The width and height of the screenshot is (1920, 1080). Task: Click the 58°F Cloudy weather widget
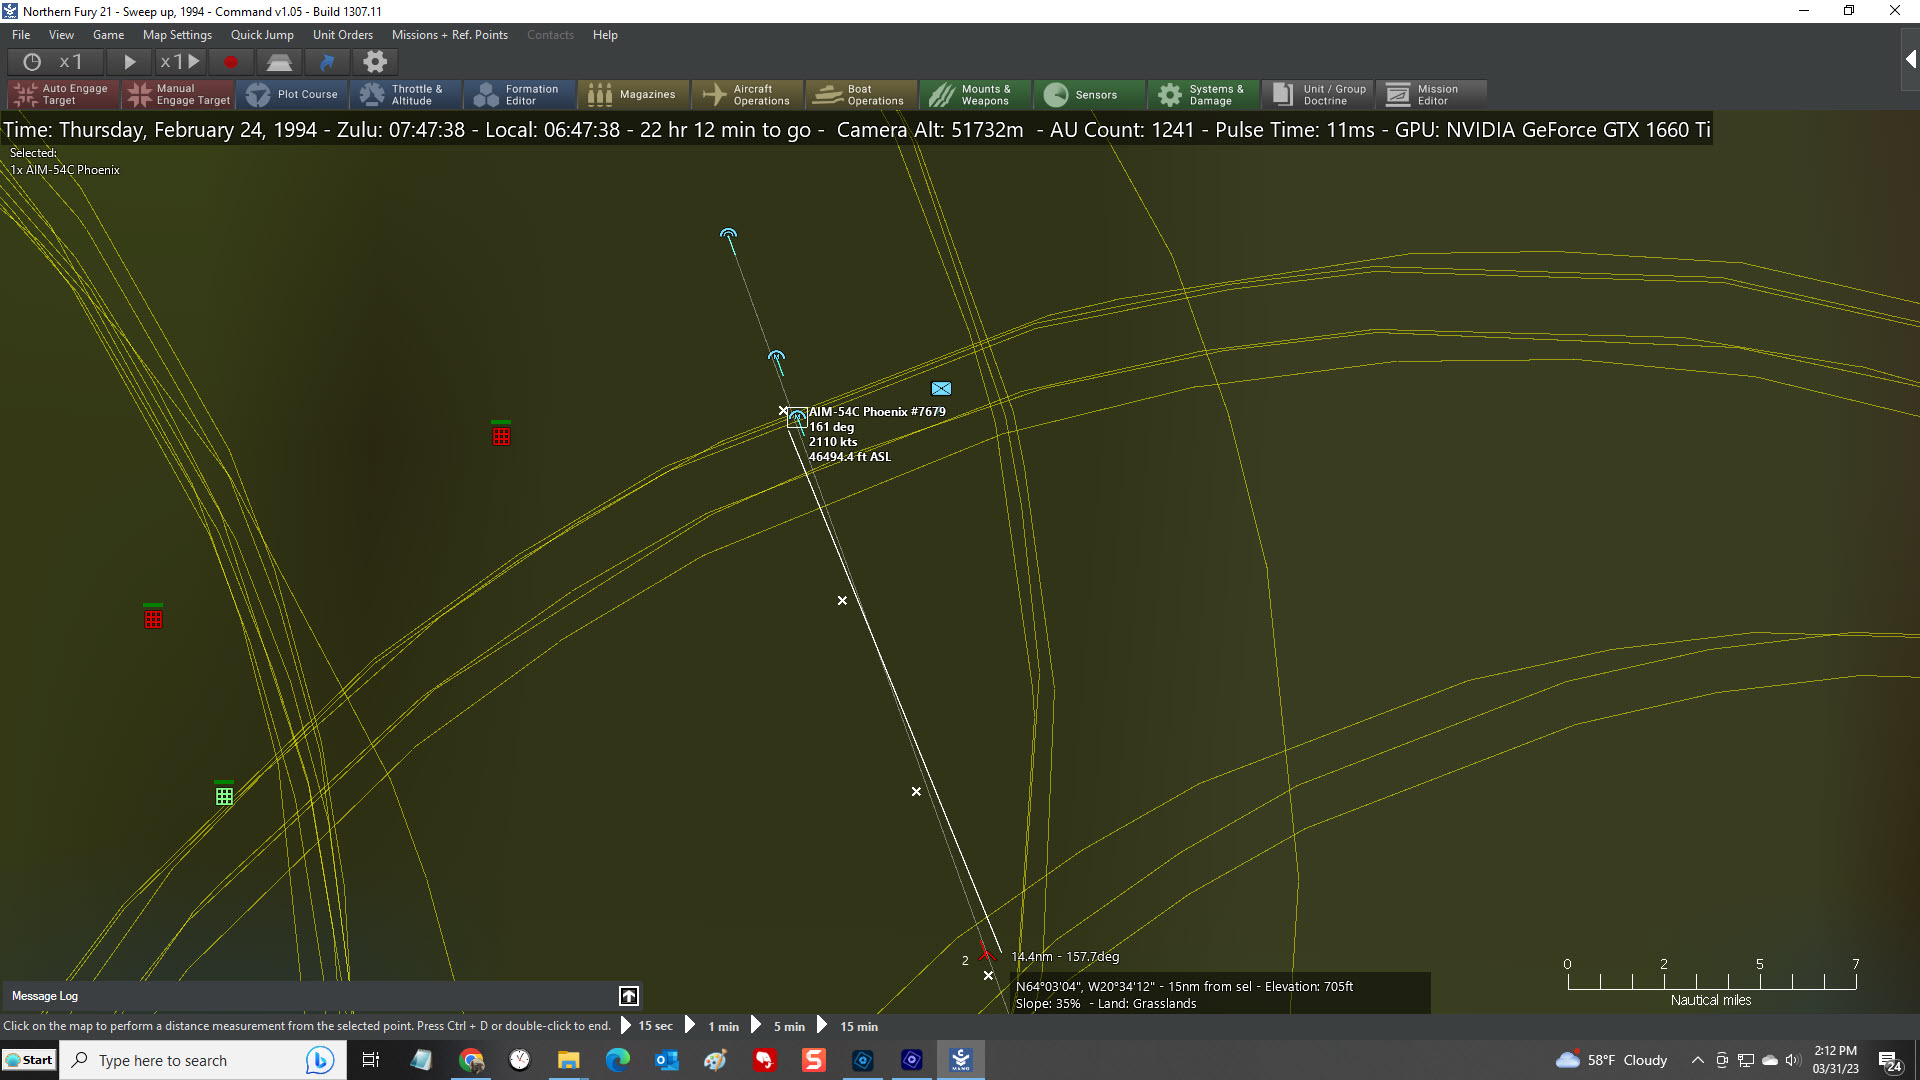point(1612,1060)
